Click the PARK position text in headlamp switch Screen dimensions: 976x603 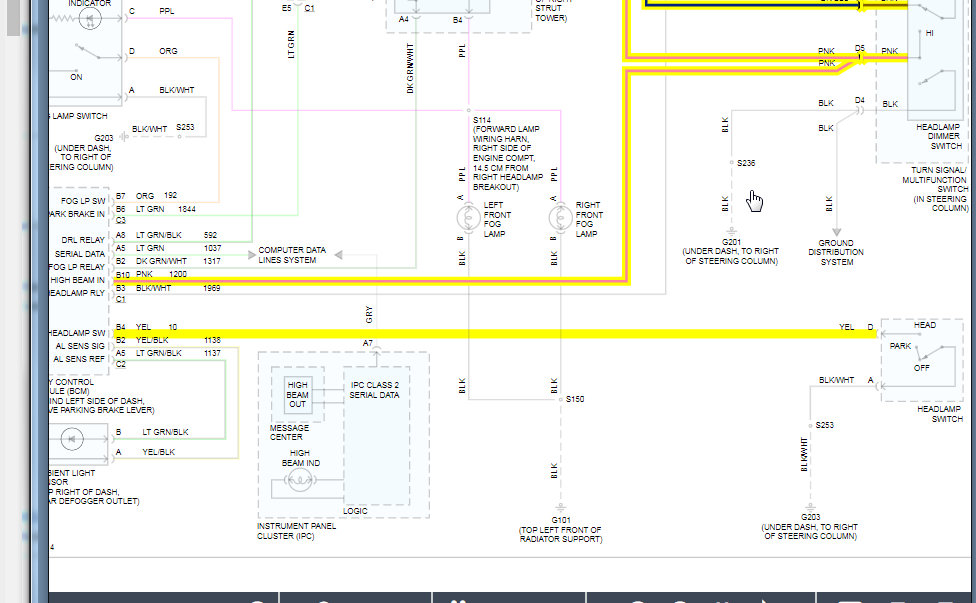click(900, 346)
